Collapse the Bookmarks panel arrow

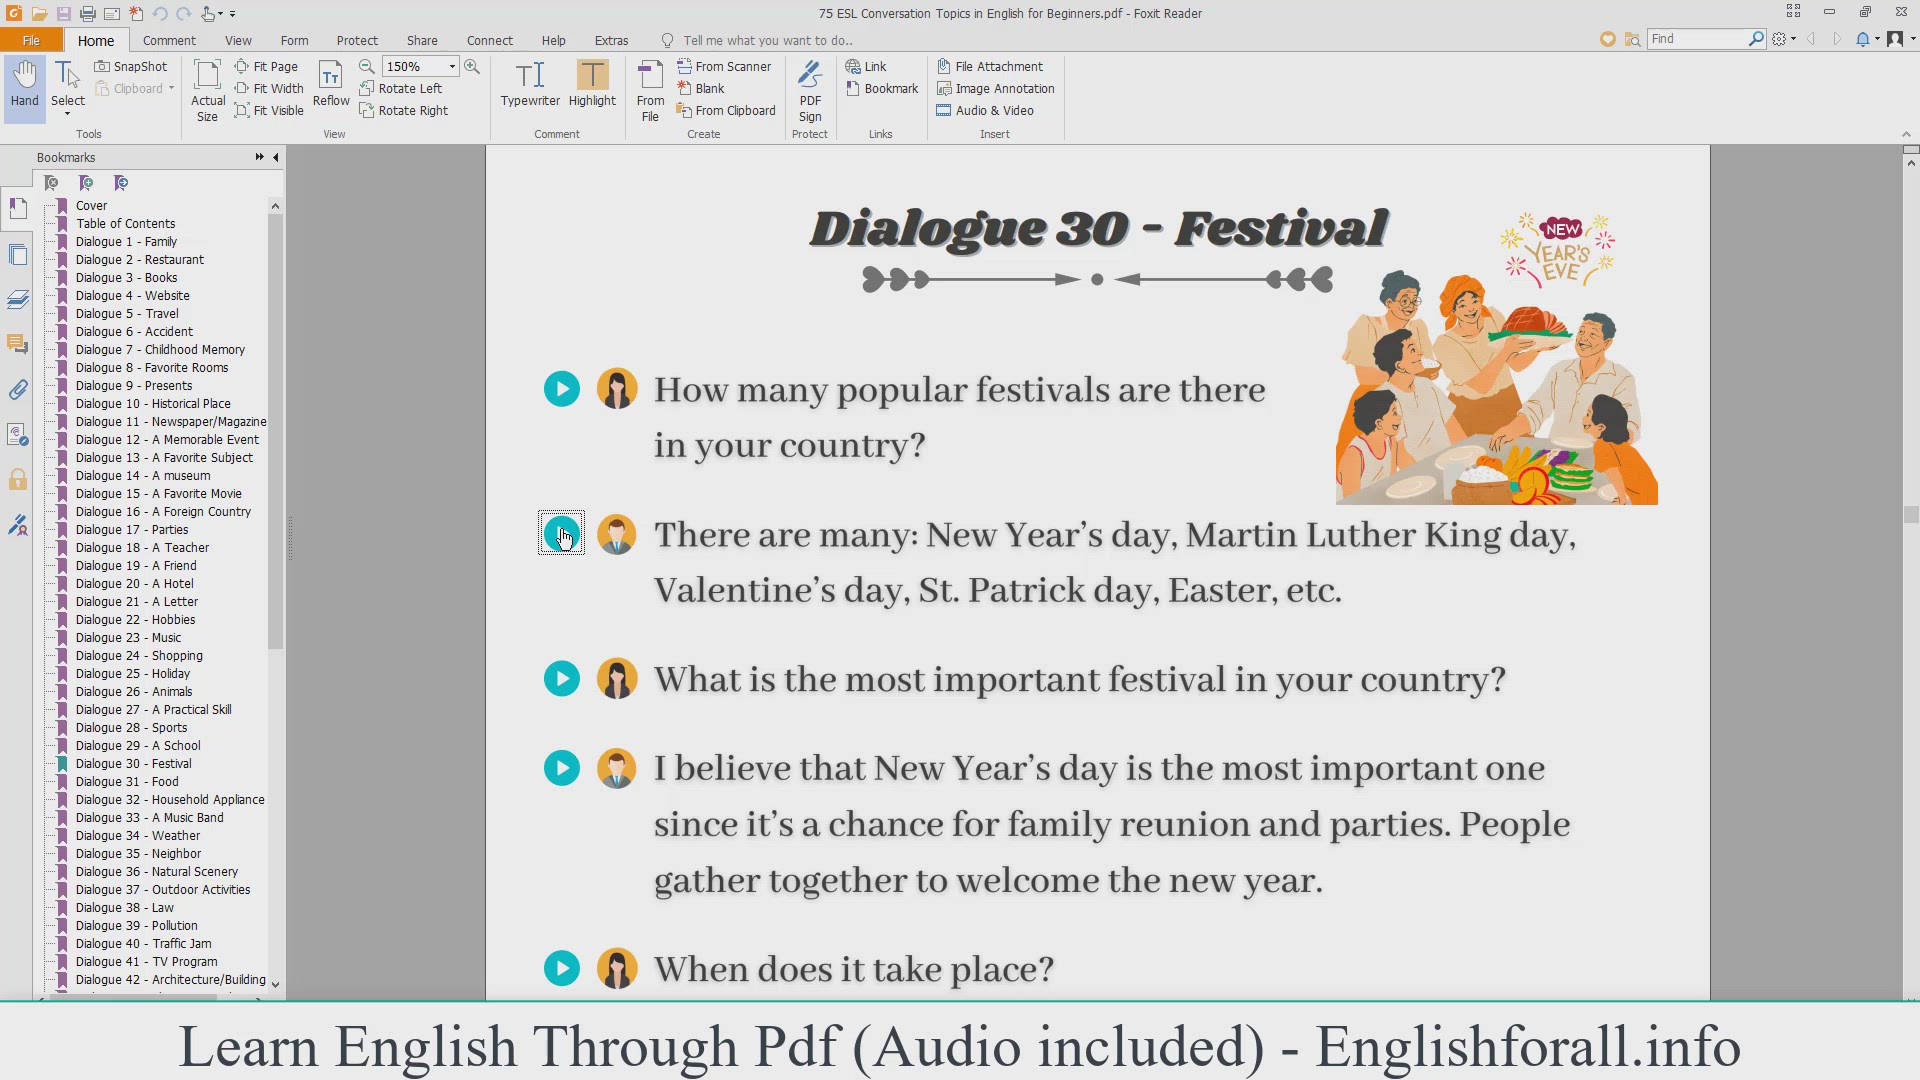[x=276, y=157]
